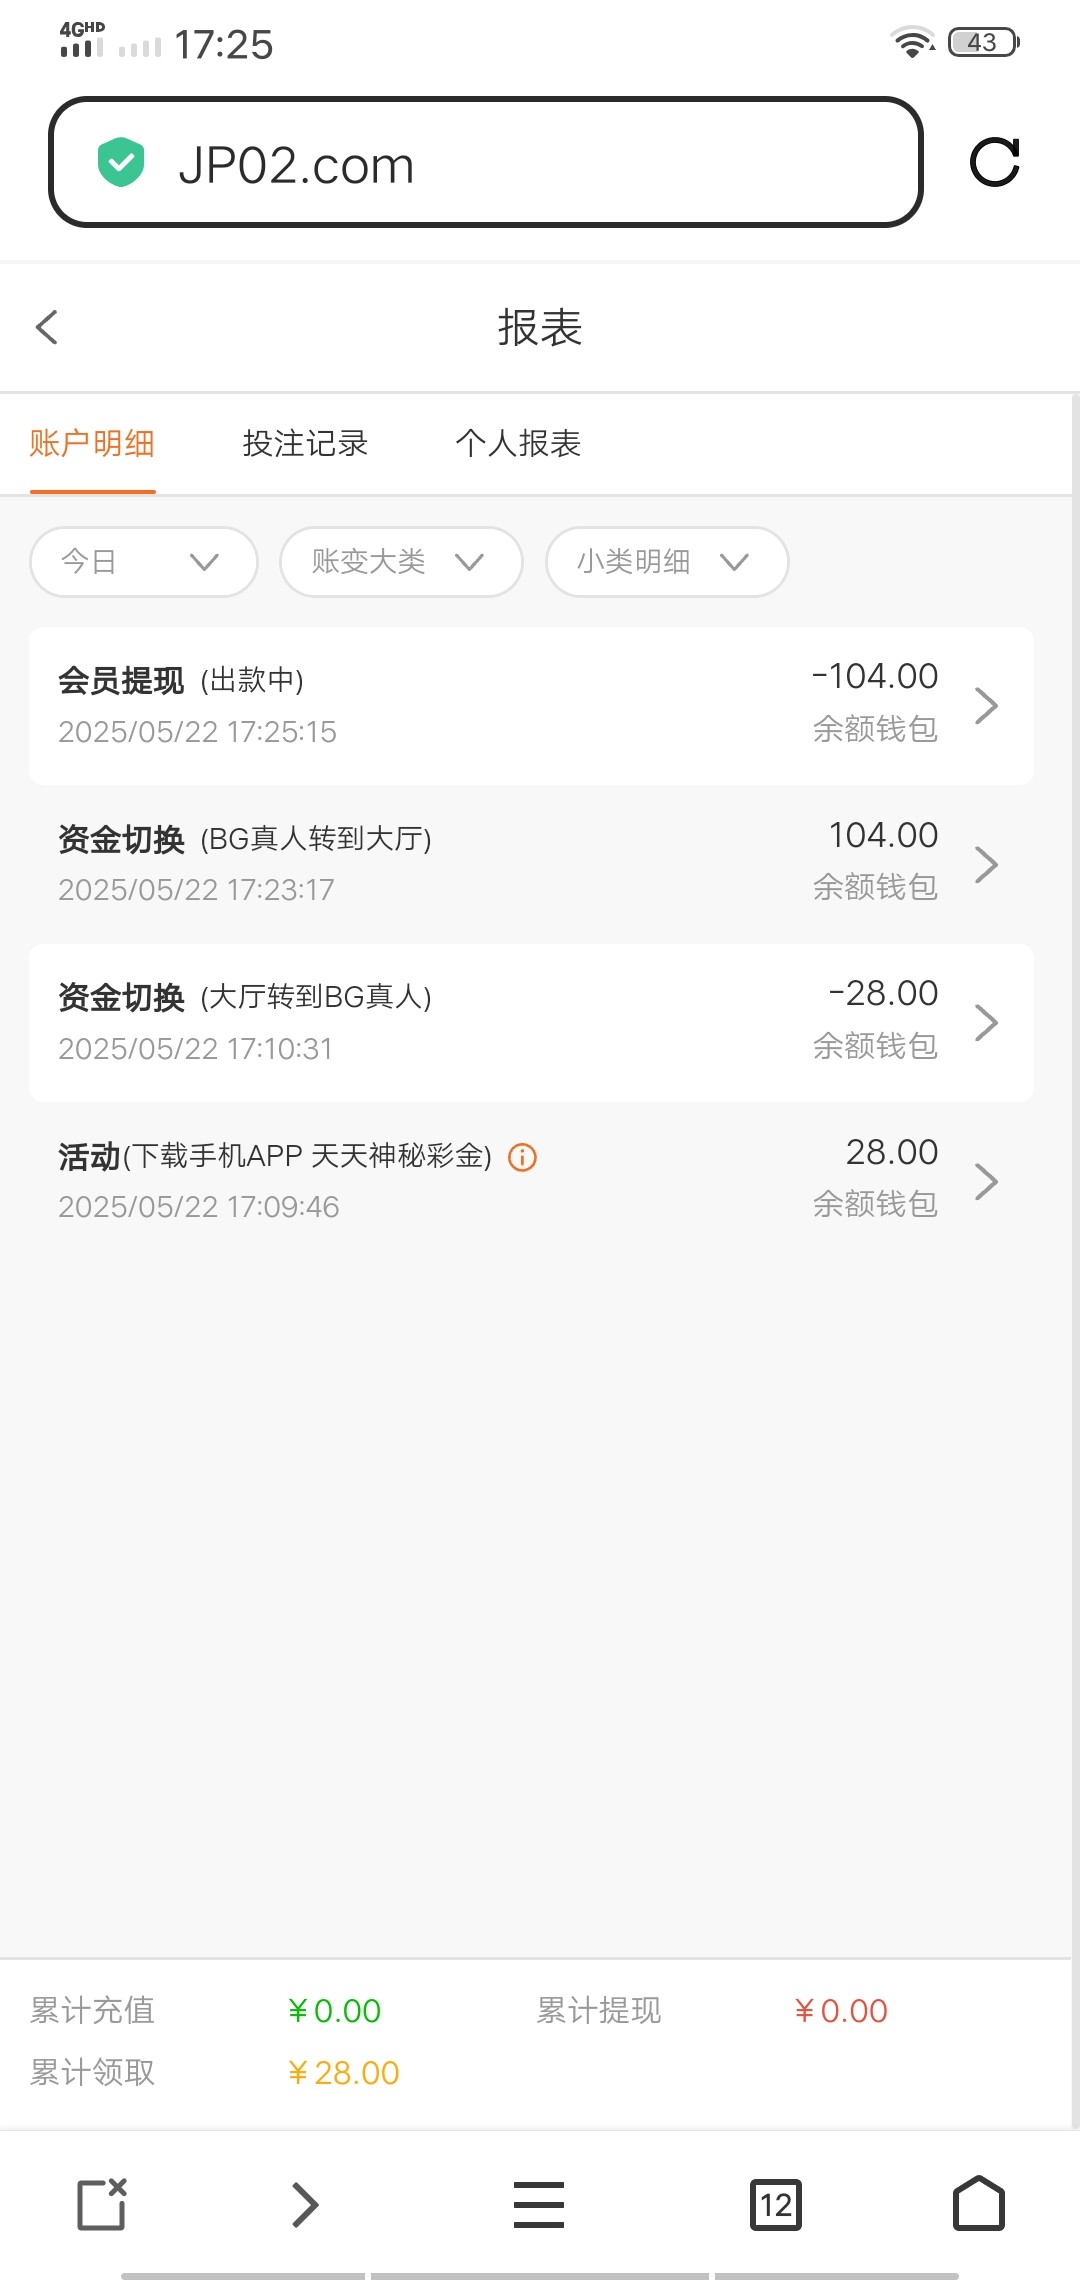
Task: Open the BG真人转到大厅 transfer record
Action: click(x=530, y=864)
